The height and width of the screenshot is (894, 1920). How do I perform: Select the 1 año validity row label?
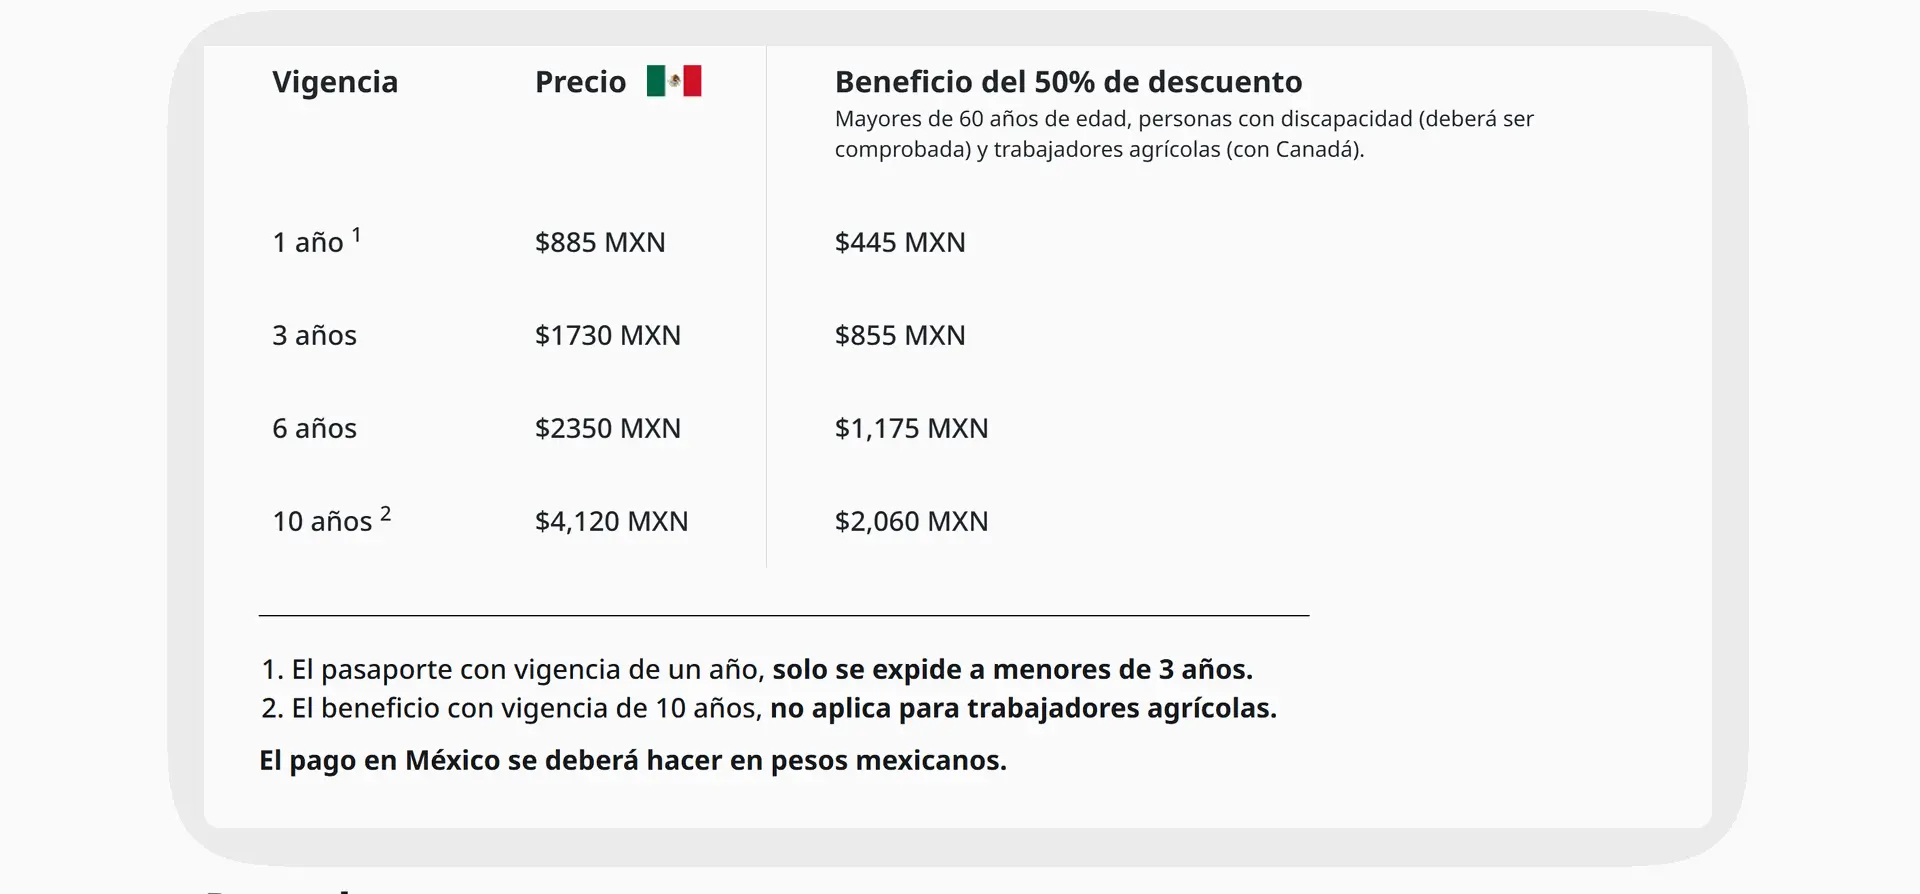click(x=316, y=241)
